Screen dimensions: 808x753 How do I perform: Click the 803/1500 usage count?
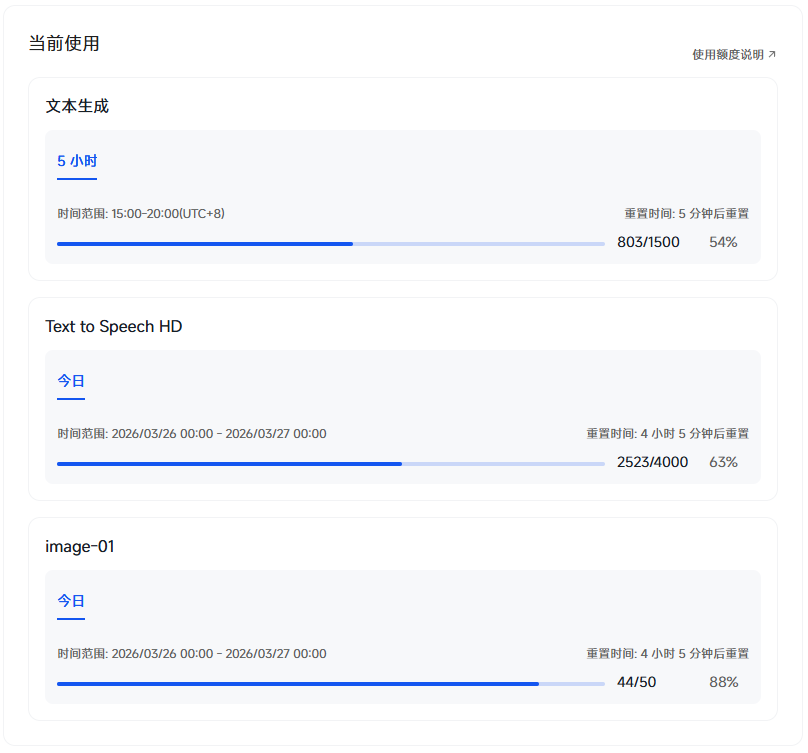coord(648,242)
